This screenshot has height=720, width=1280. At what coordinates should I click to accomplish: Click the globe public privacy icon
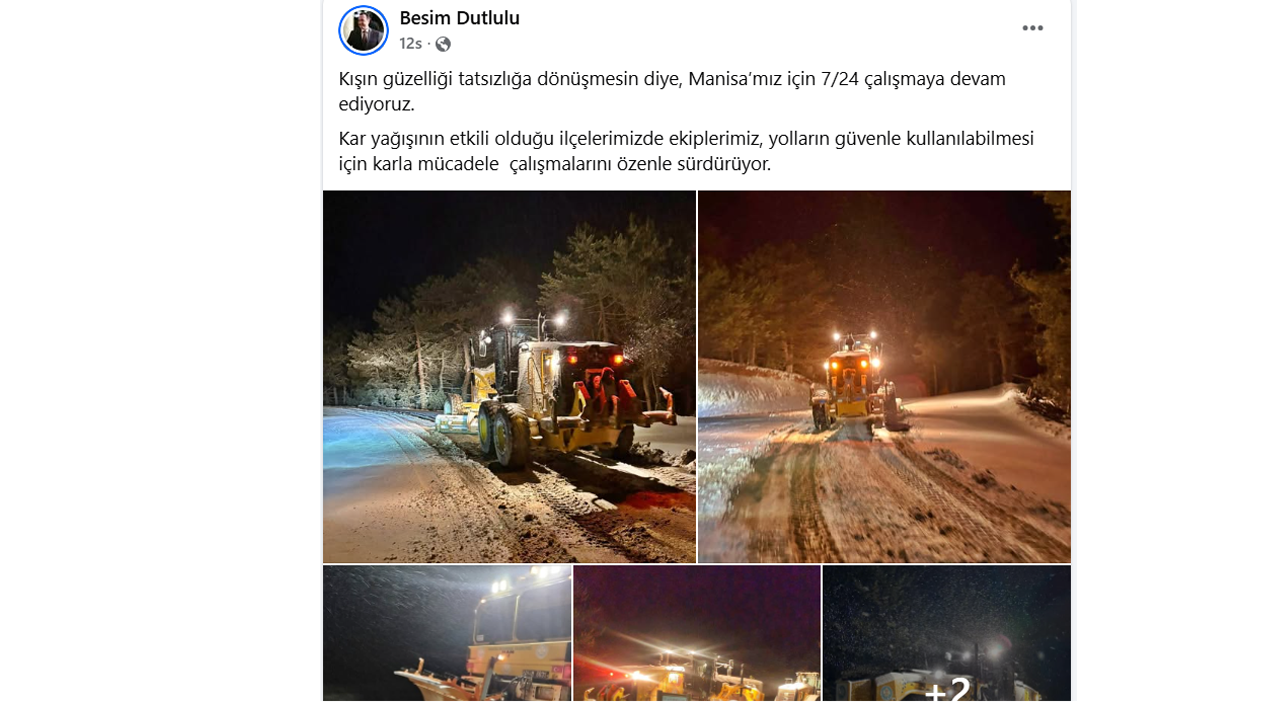(x=443, y=44)
